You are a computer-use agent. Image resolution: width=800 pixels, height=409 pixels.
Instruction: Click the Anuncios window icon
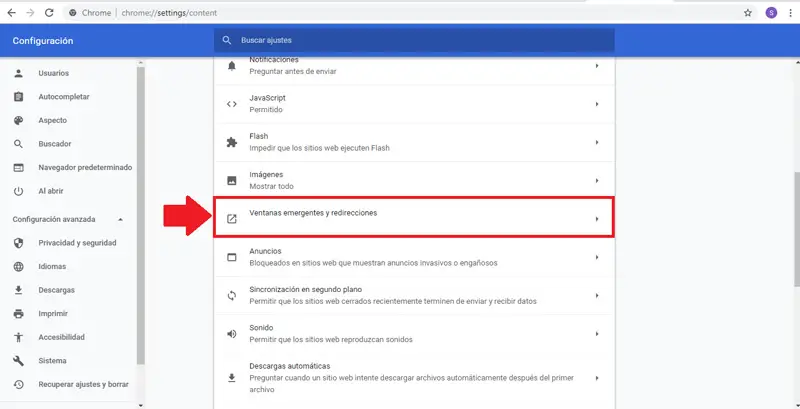tap(232, 257)
